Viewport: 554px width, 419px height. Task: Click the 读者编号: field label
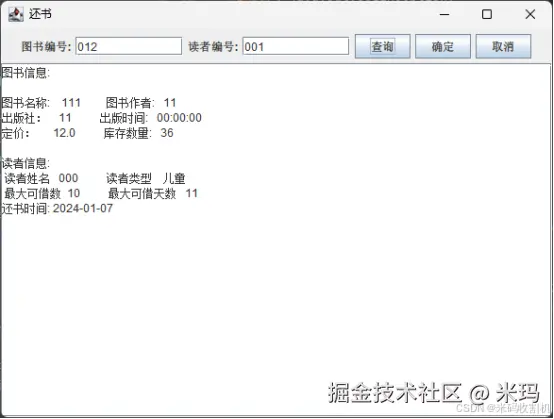[x=213, y=46]
